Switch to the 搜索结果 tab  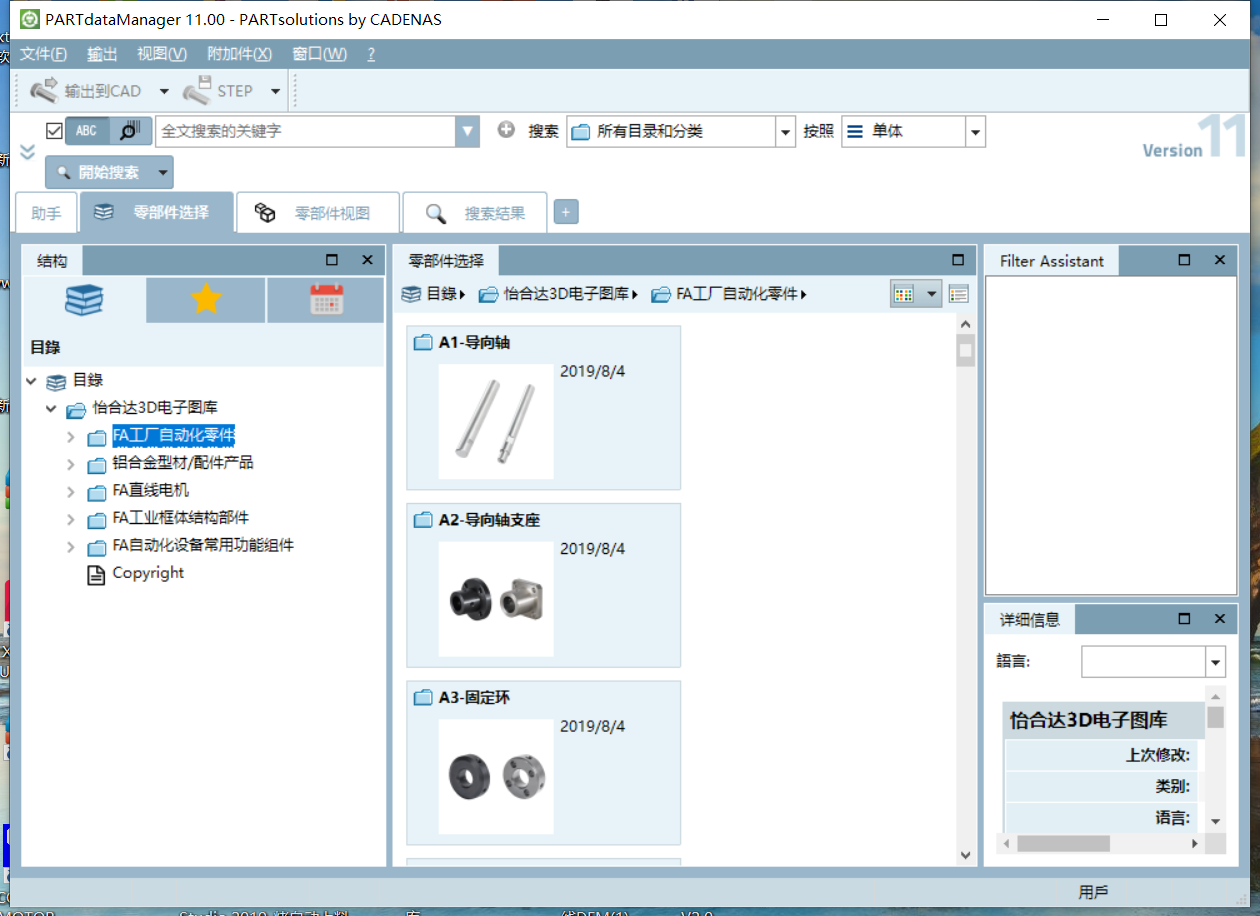[x=475, y=213]
